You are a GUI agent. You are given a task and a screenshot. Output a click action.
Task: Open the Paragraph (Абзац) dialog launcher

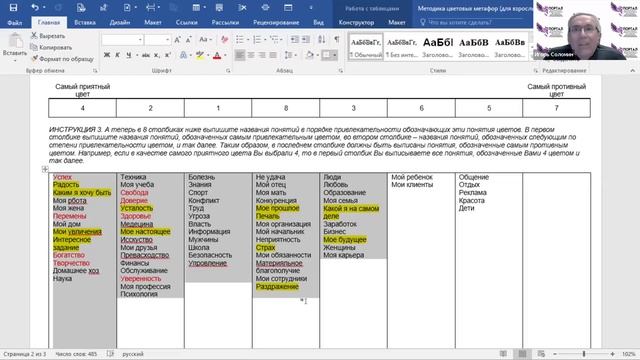pyautogui.click(x=340, y=71)
